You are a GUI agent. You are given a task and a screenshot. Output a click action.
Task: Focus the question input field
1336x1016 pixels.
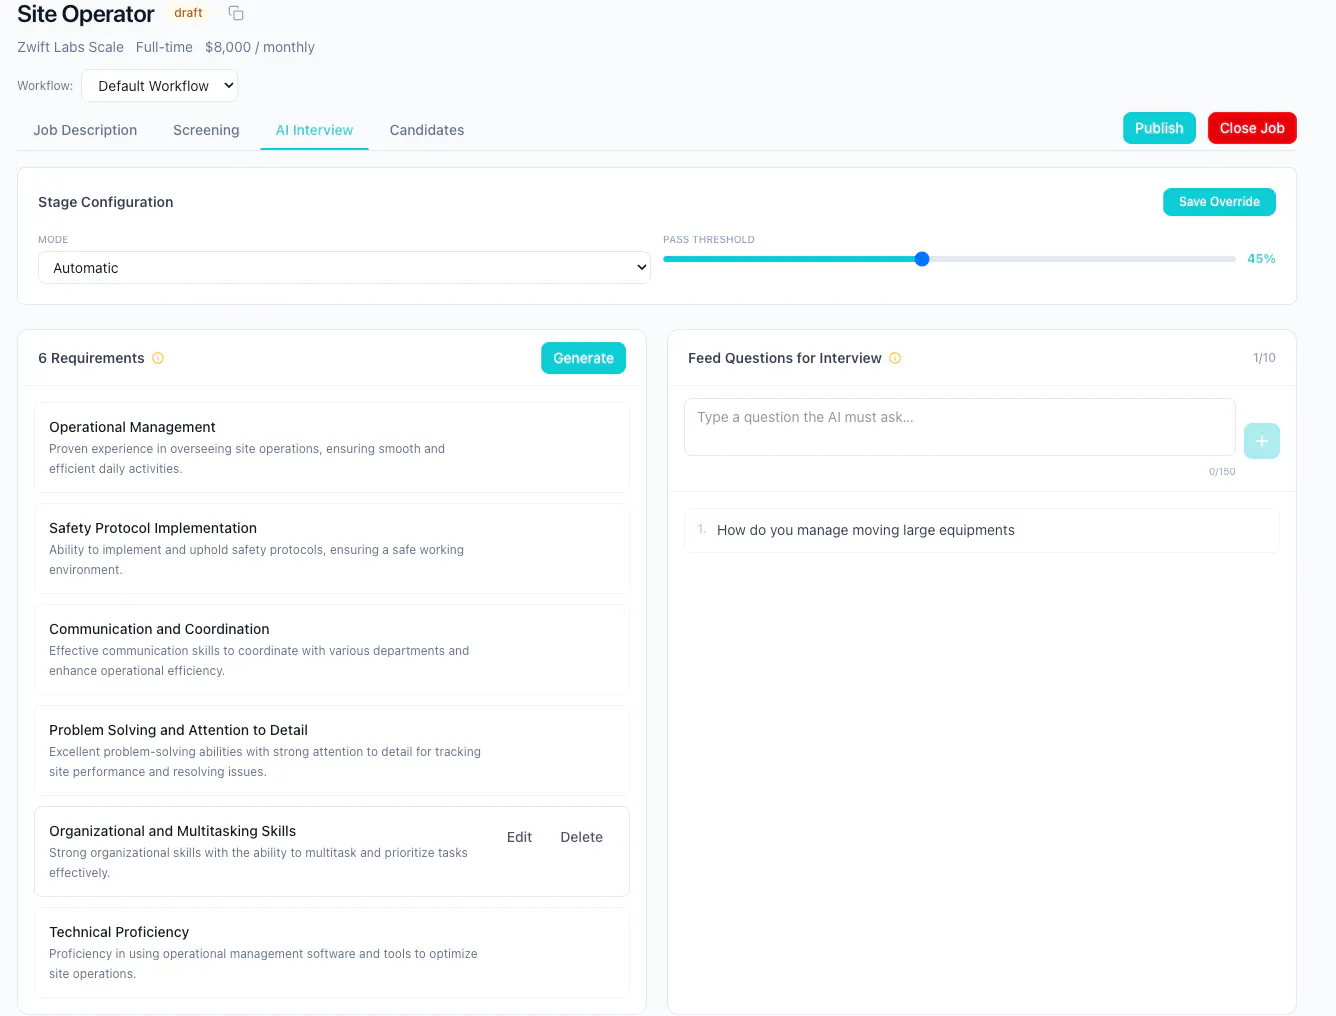point(960,427)
